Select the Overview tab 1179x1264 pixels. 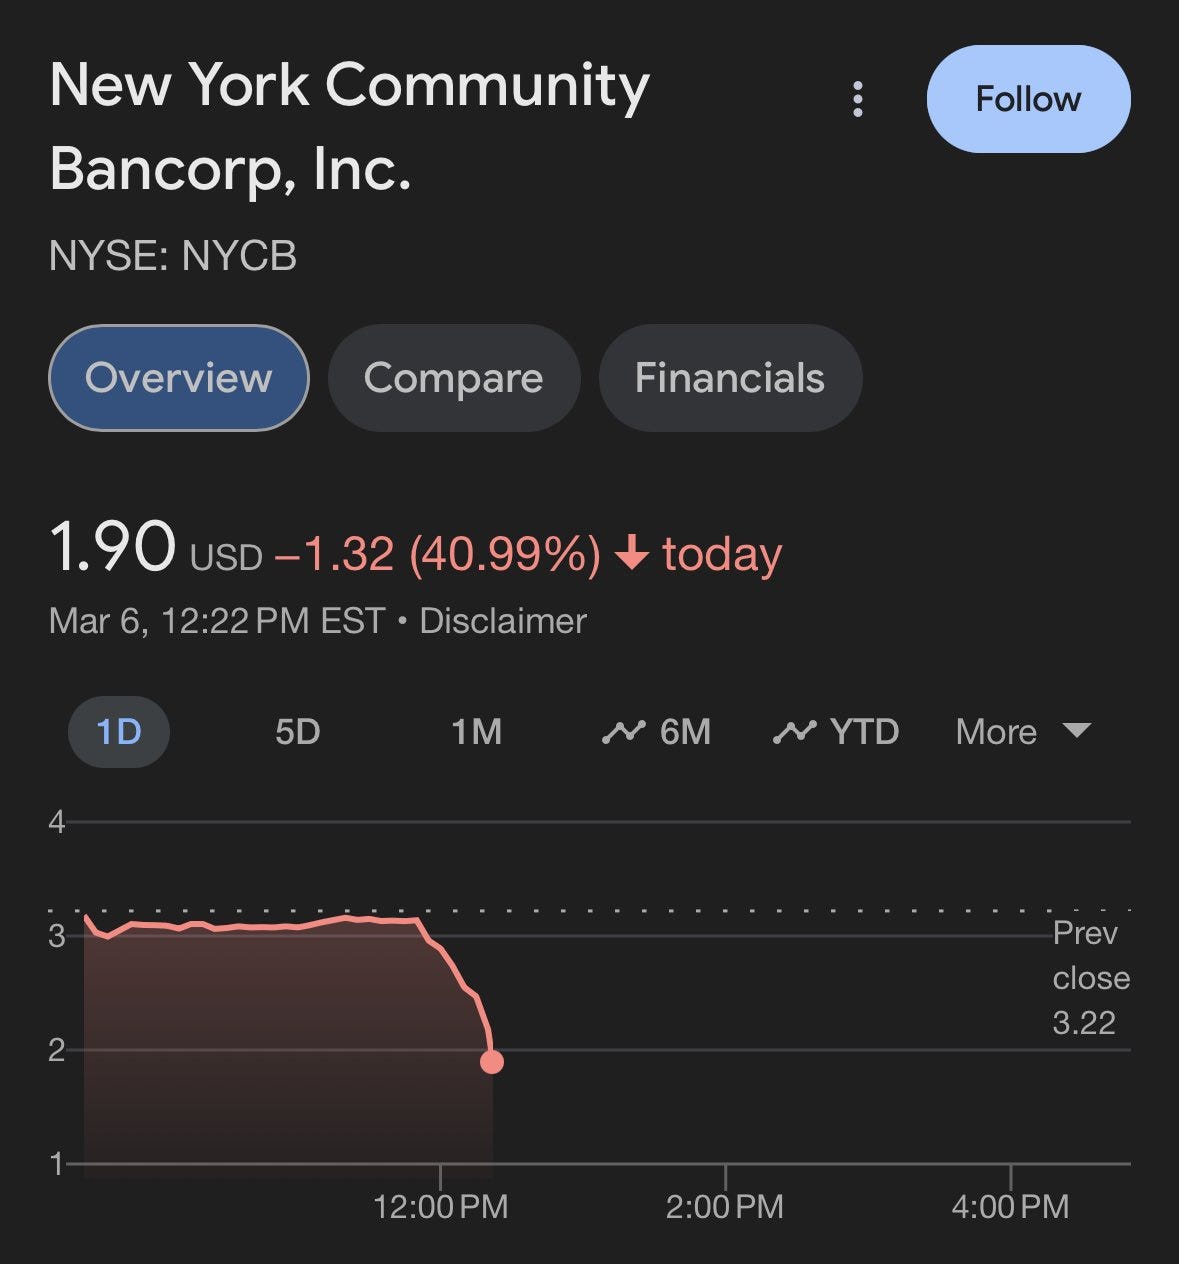click(x=178, y=378)
